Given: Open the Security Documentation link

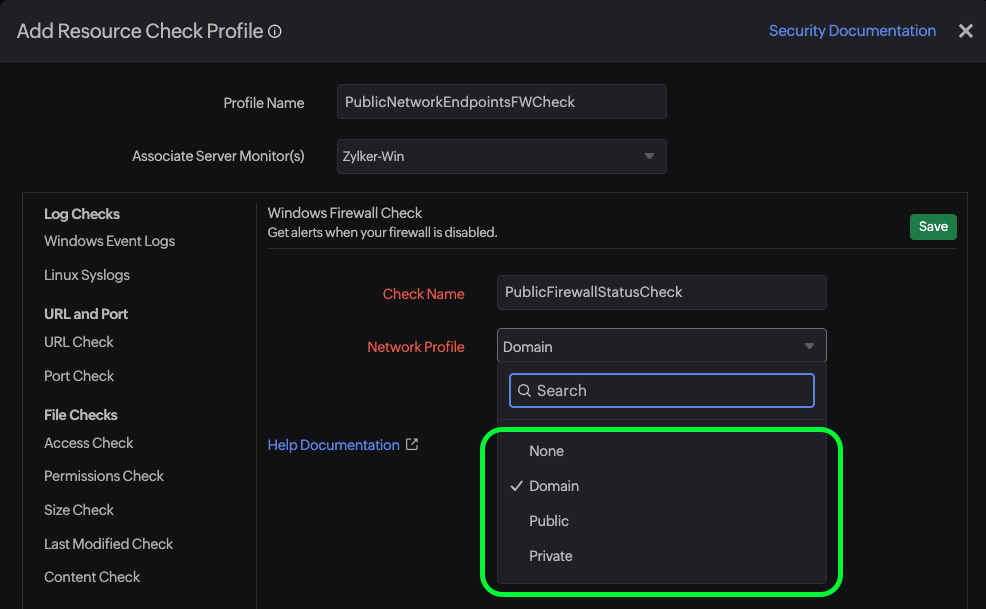Looking at the screenshot, I should (x=852, y=31).
